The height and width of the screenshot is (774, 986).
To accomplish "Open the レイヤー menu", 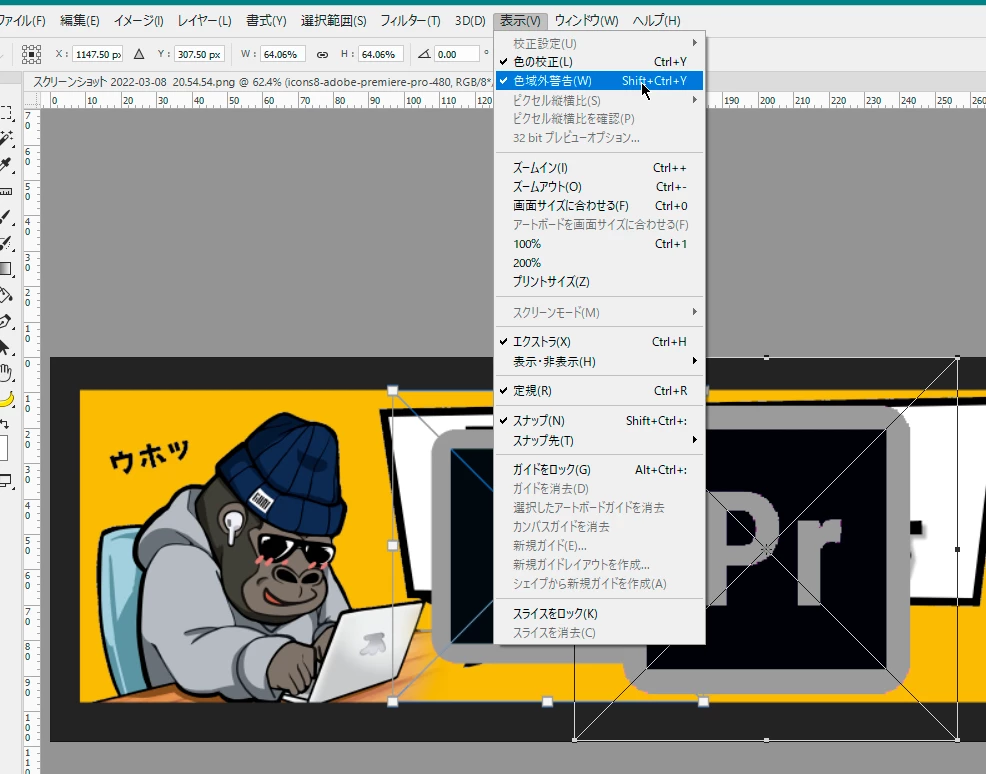I will click(204, 21).
